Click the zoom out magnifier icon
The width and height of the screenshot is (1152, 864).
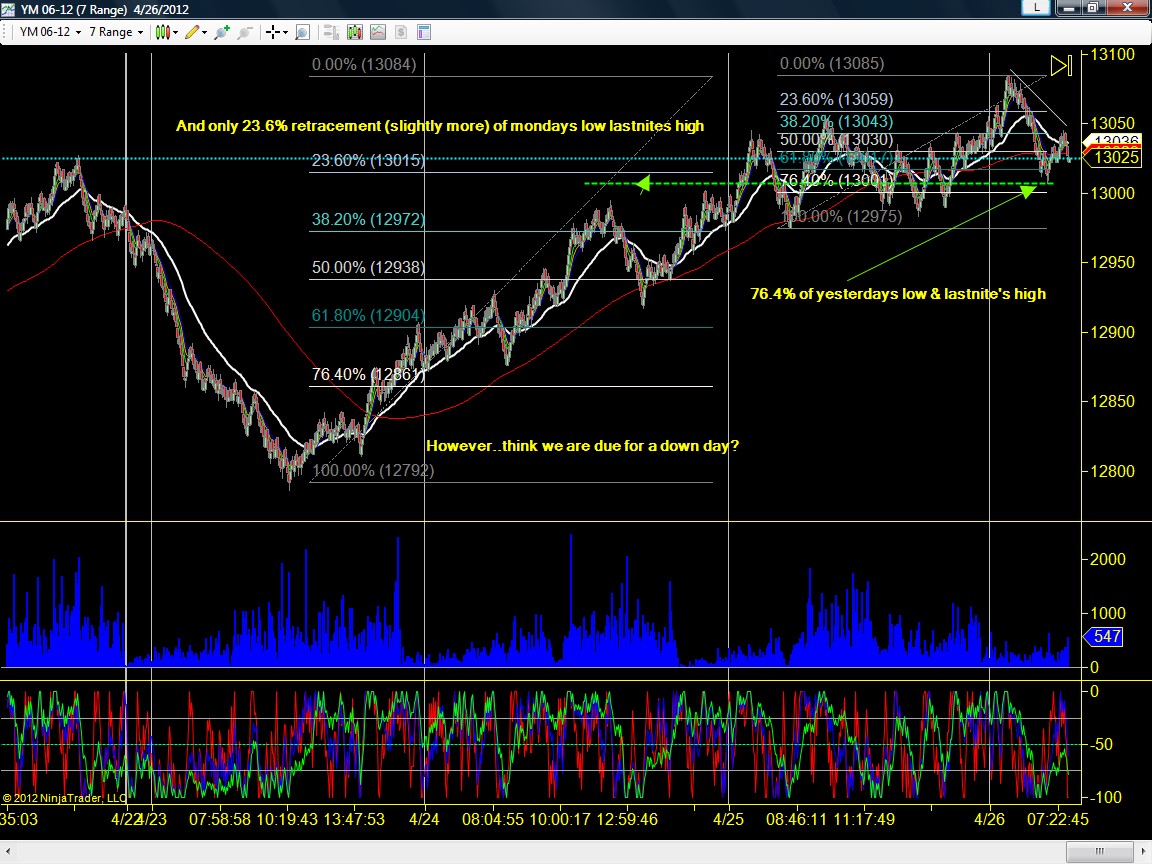pyautogui.click(x=245, y=32)
